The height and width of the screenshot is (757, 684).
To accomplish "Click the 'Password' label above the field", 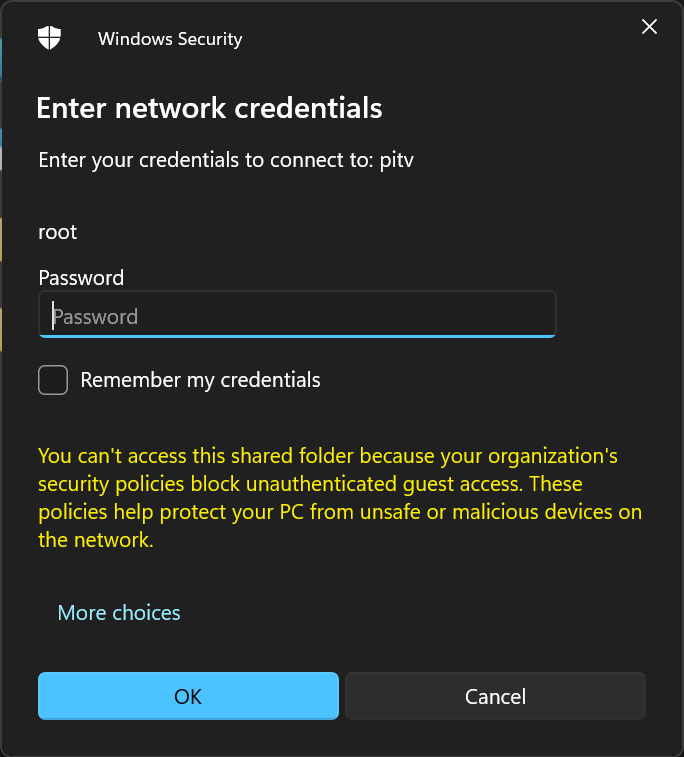I will coord(81,278).
